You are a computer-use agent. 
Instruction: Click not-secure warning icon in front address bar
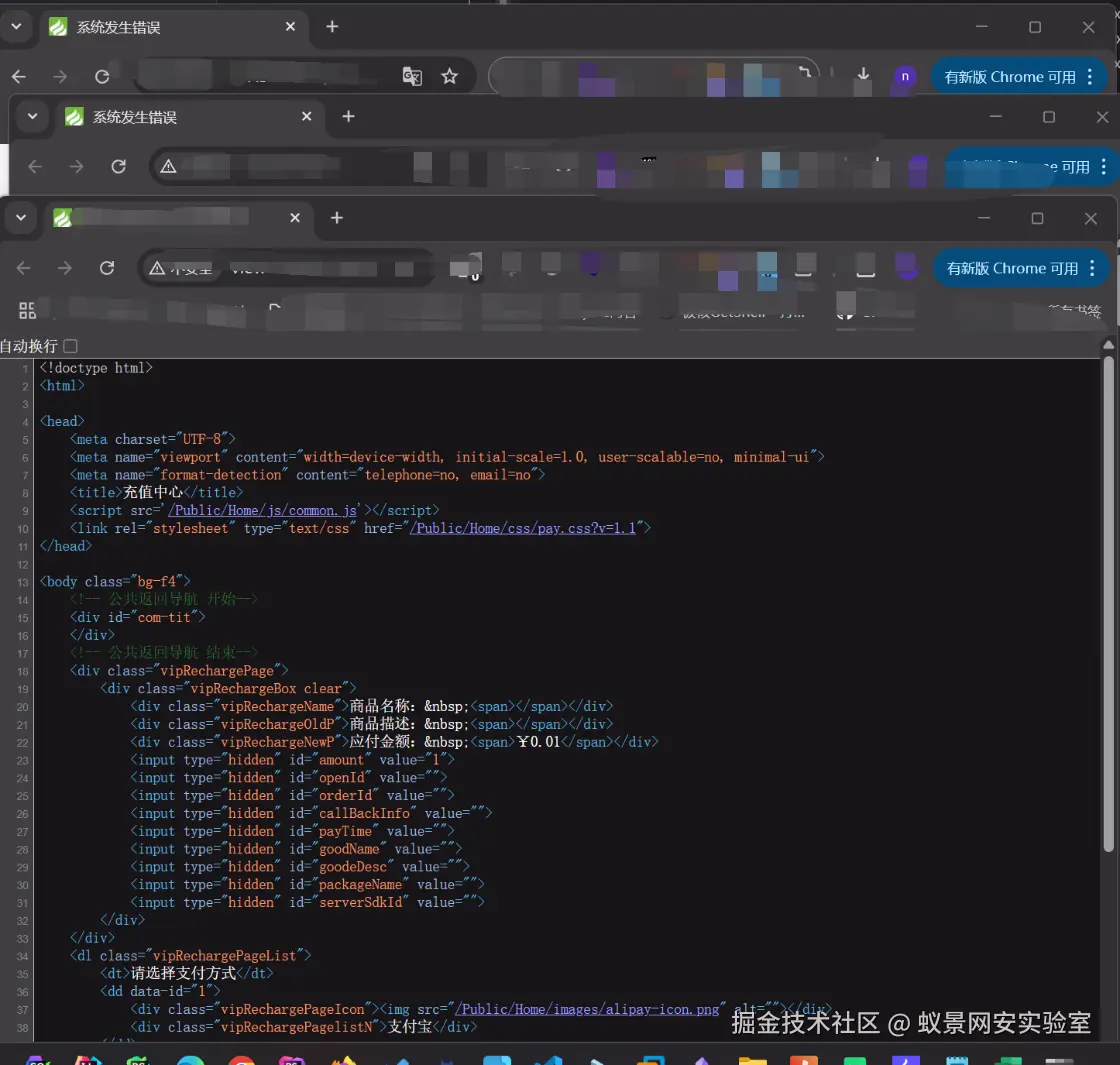(x=157, y=268)
